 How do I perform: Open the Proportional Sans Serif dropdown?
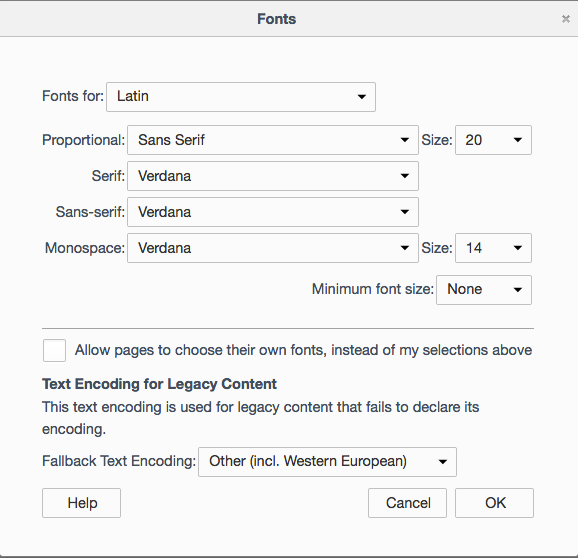(273, 140)
